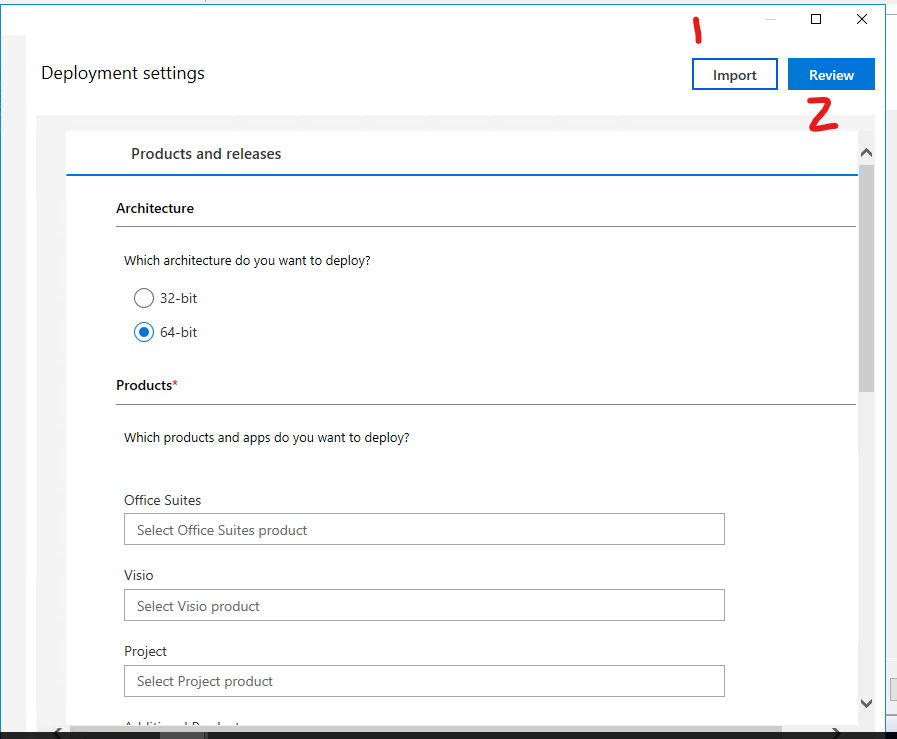Click the Import button
Screen dimensions: 897x739
point(734,75)
